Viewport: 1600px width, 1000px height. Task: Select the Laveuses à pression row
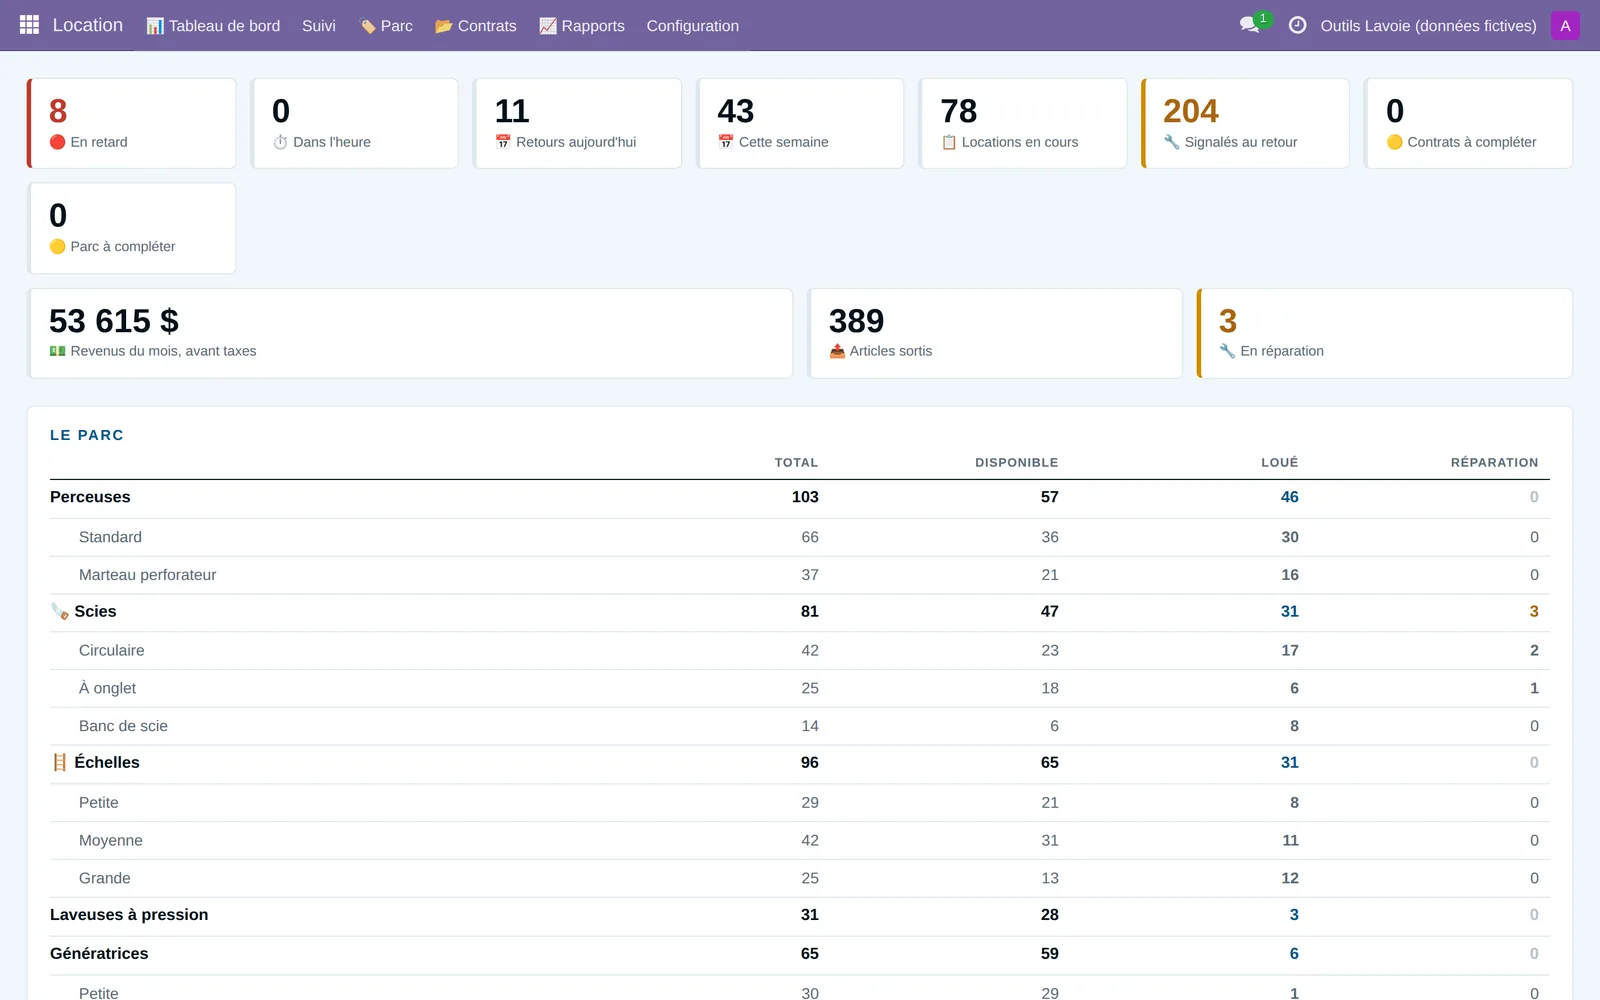pyautogui.click(x=800, y=916)
